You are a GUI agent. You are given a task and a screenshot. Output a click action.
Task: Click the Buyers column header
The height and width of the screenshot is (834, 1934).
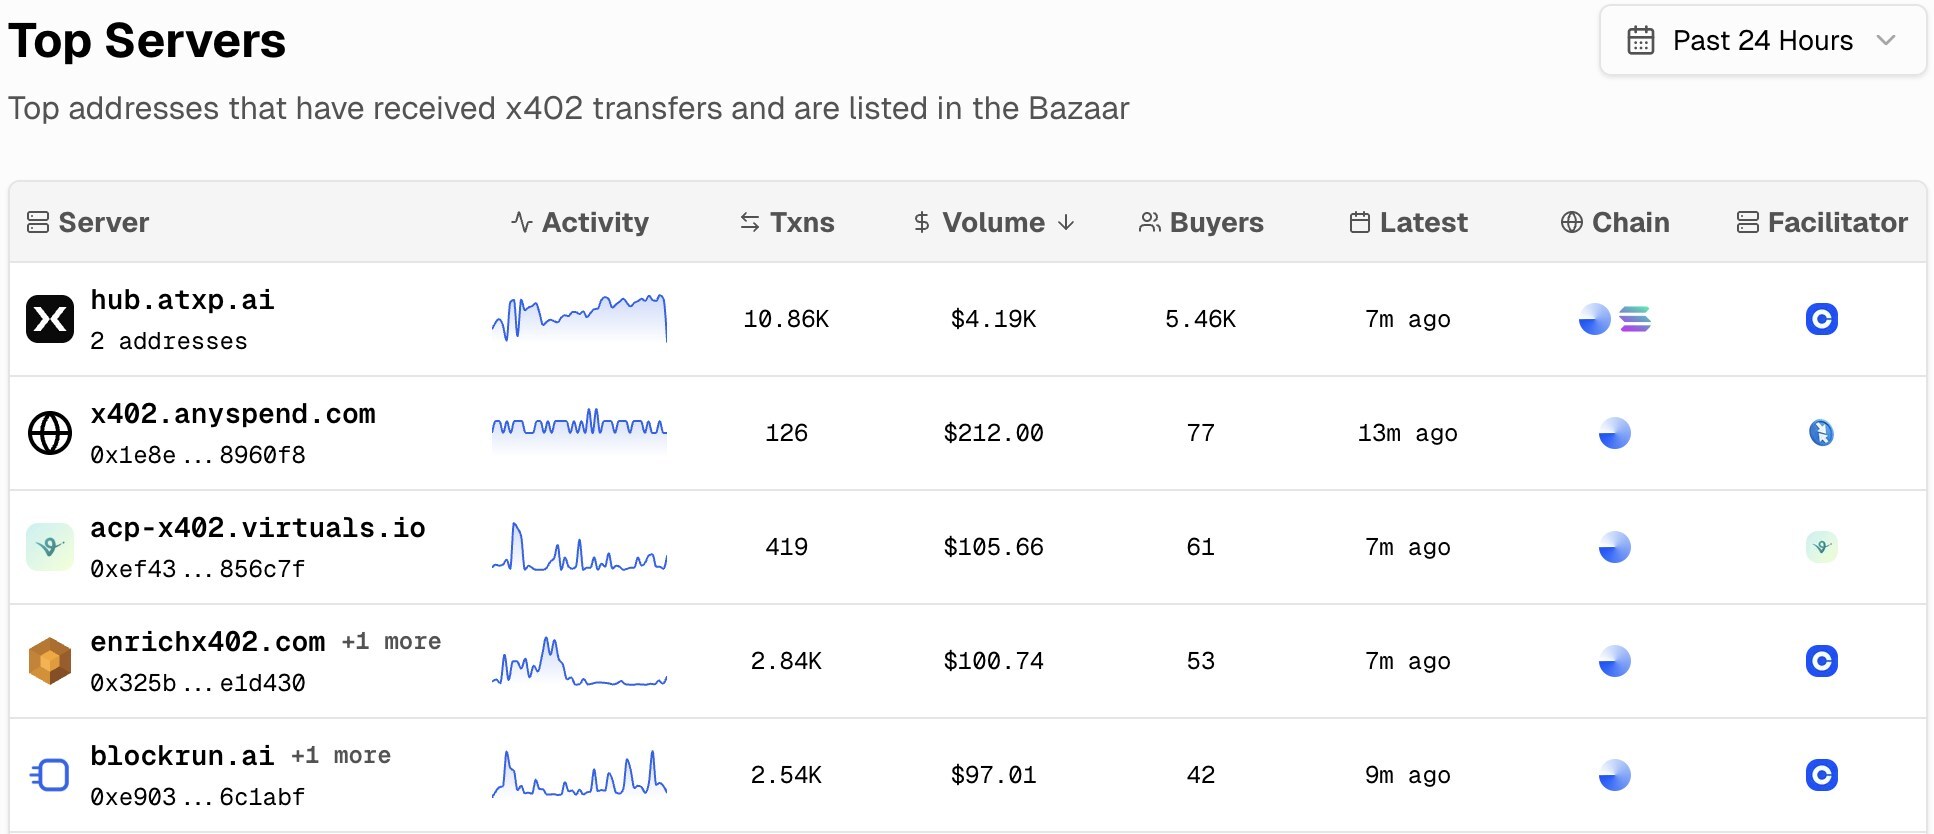pyautogui.click(x=1201, y=222)
